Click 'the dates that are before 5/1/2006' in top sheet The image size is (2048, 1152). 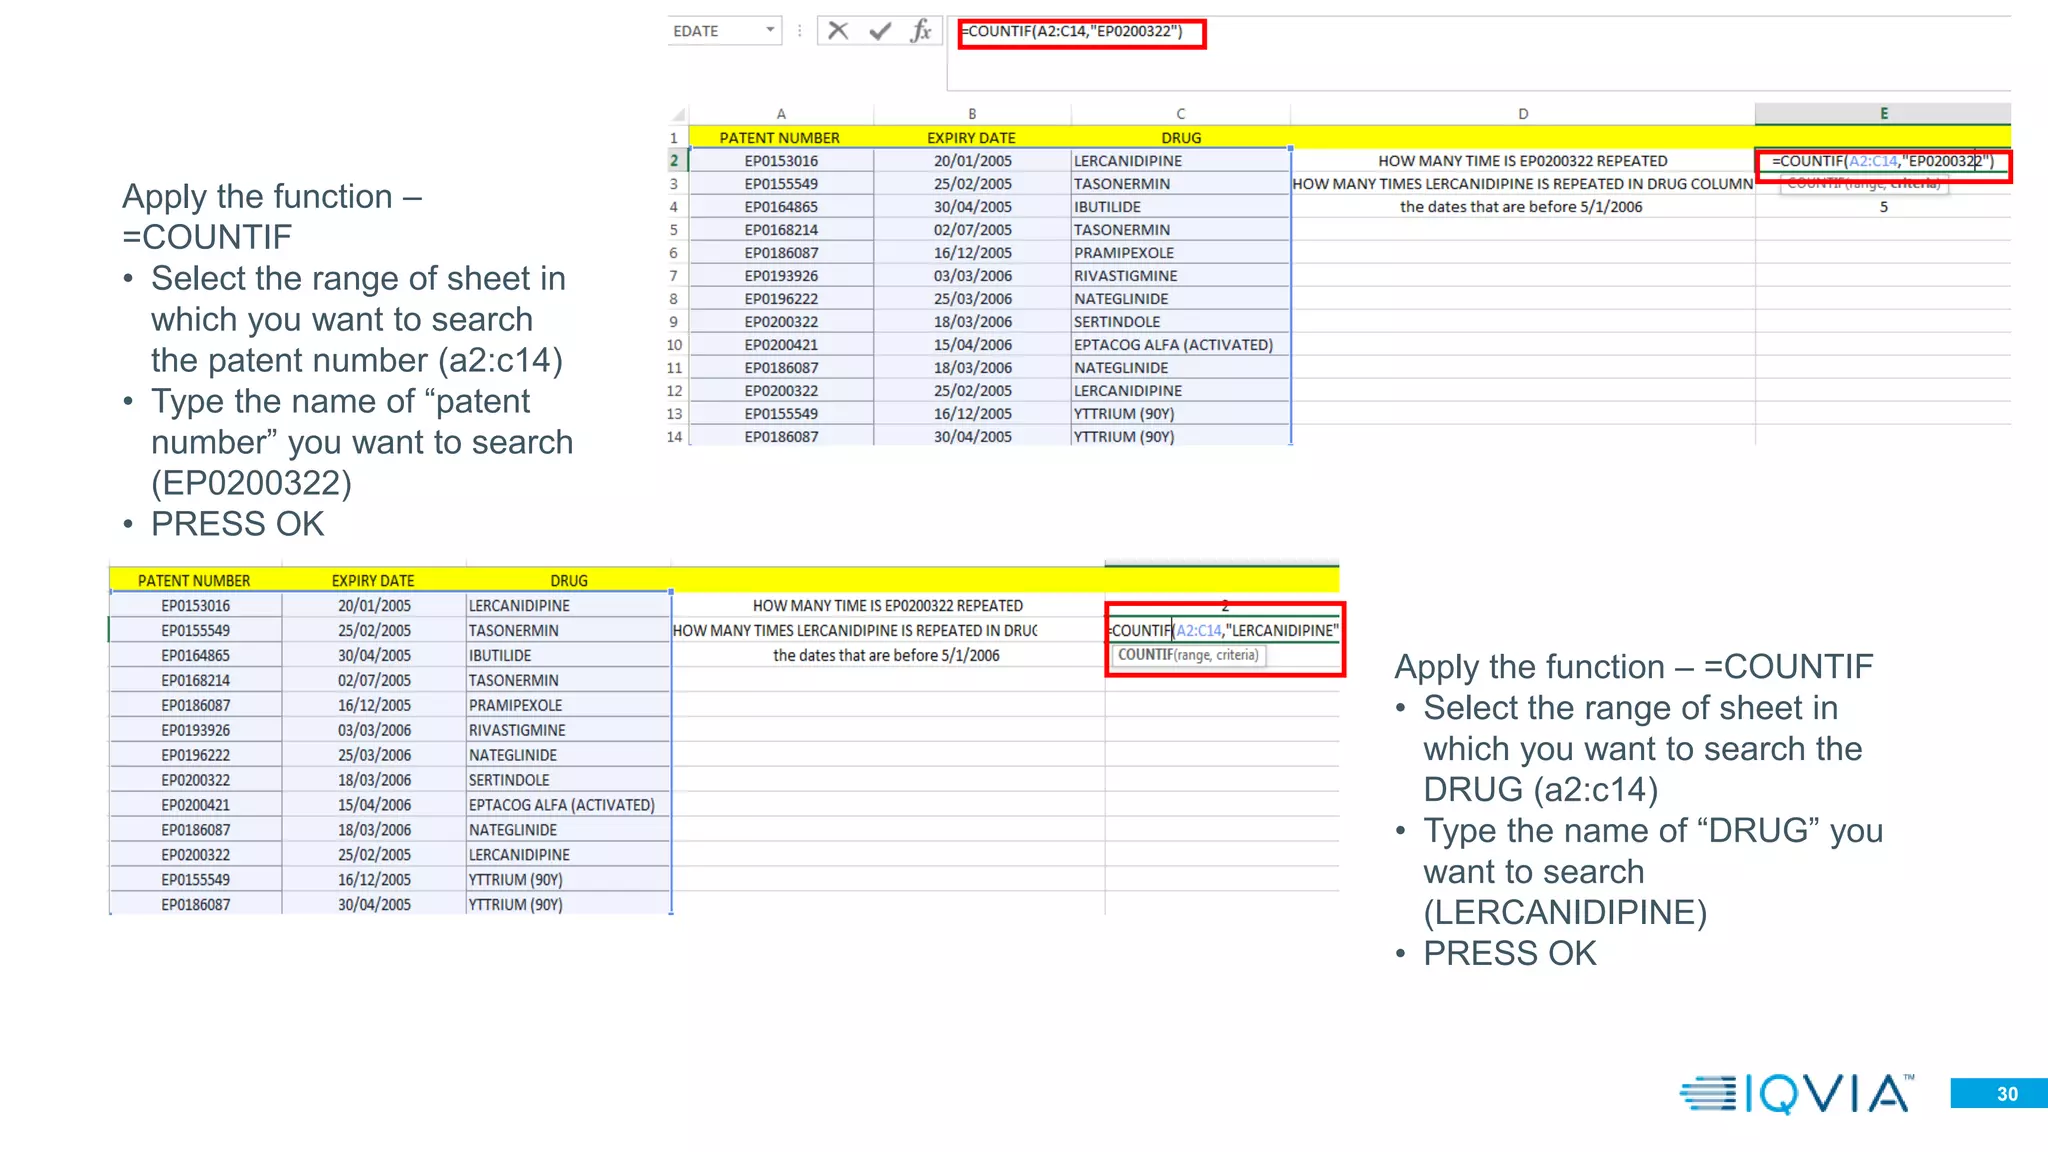click(x=1521, y=207)
